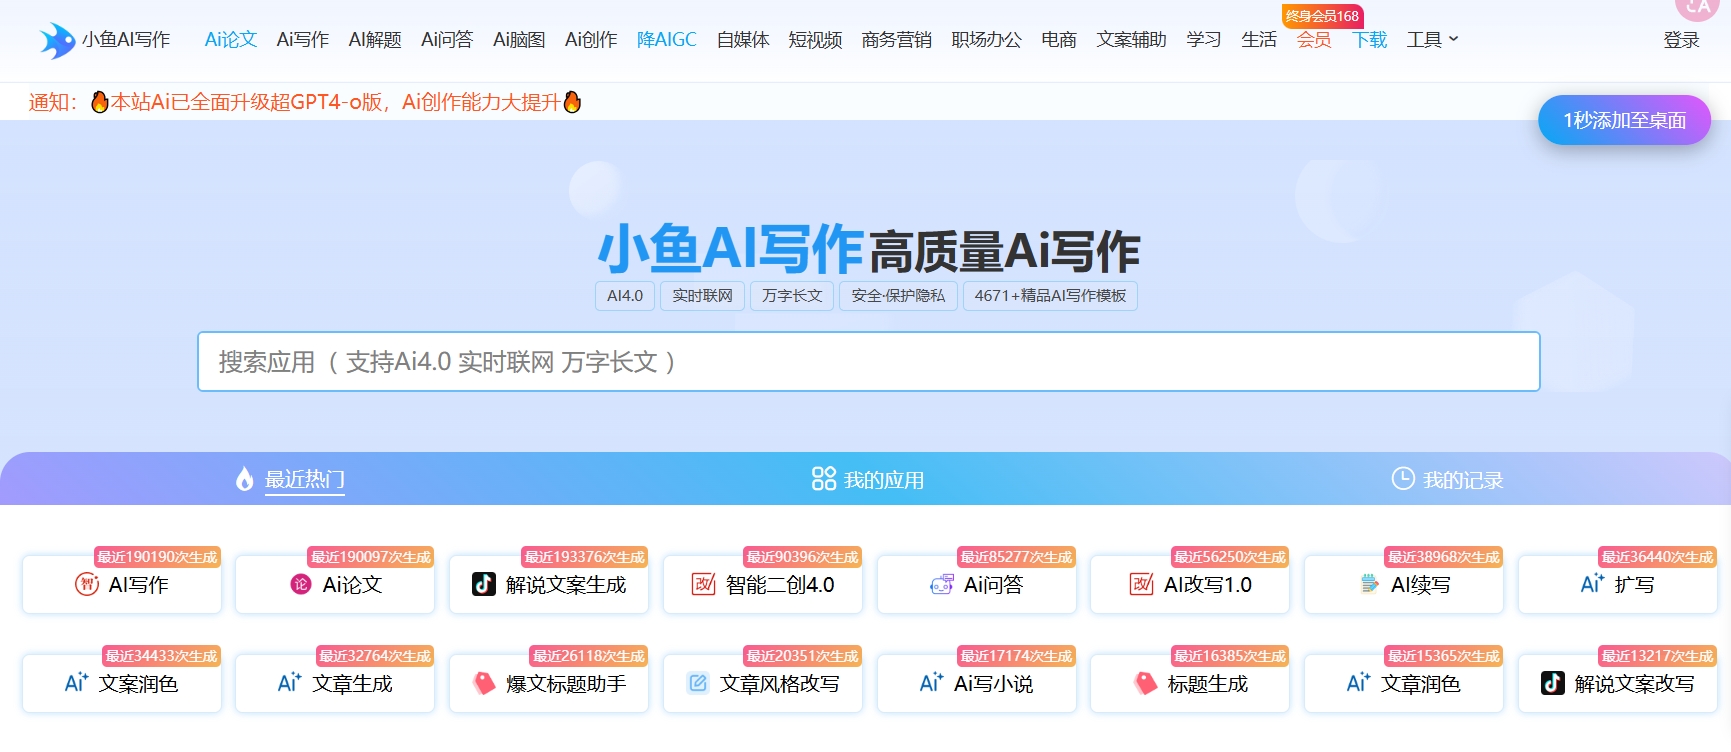1731x752 pixels.
Task: Focus the 搜索应用 search field
Action: point(868,361)
